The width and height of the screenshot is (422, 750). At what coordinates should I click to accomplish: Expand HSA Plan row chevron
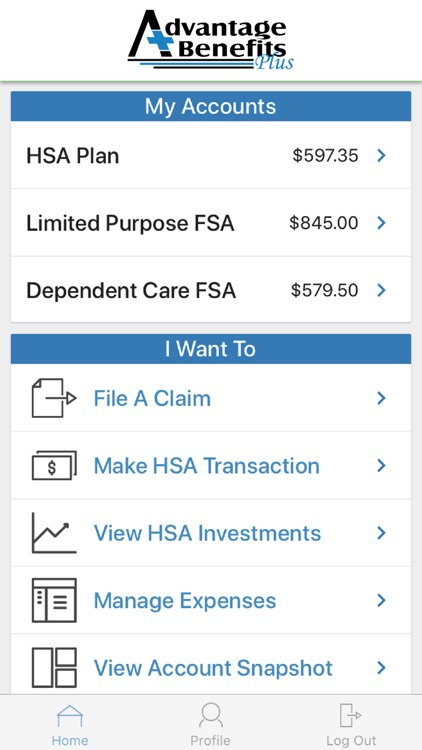[x=381, y=155]
